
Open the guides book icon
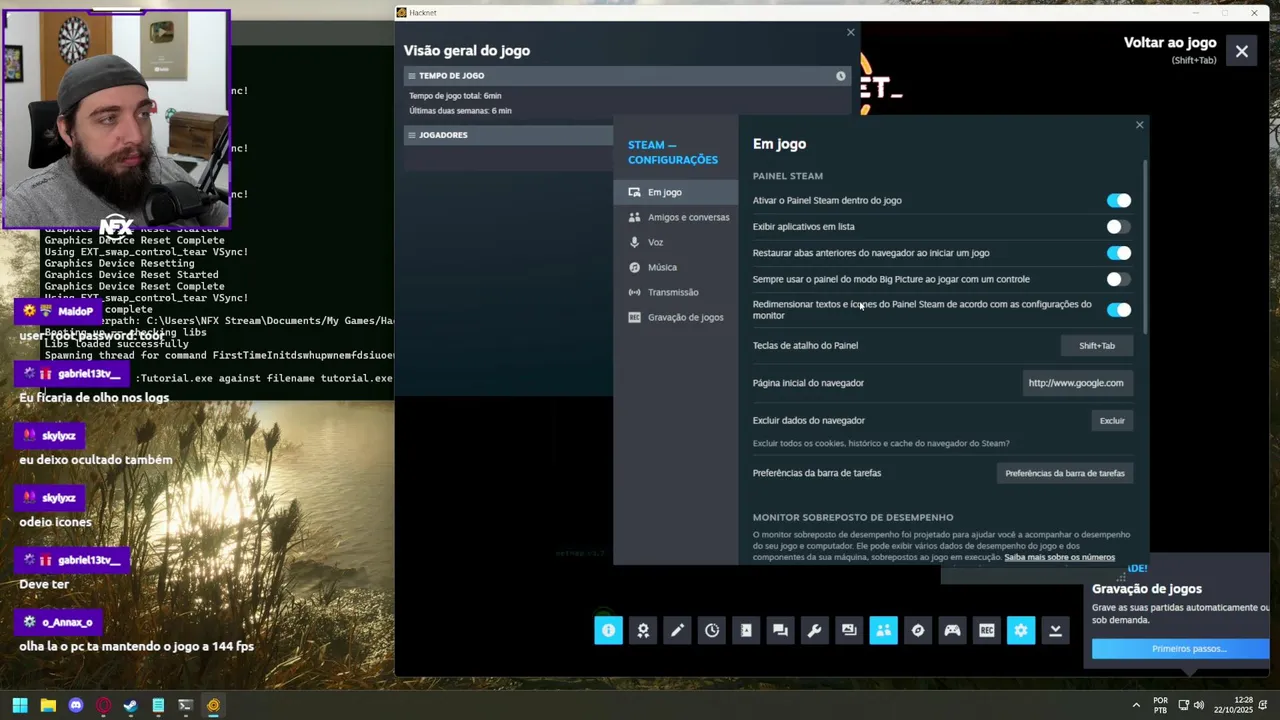click(x=746, y=630)
